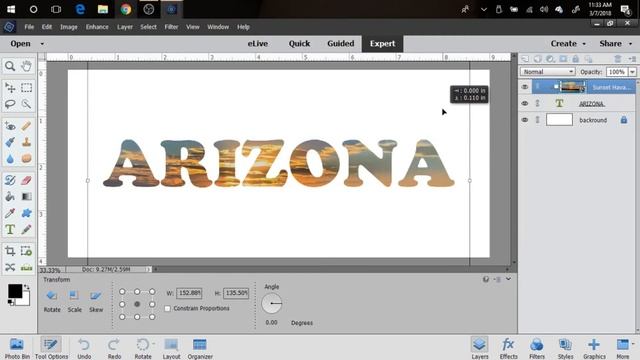The width and height of the screenshot is (640, 360).
Task: Delete layer with trash icon
Action: point(618,59)
